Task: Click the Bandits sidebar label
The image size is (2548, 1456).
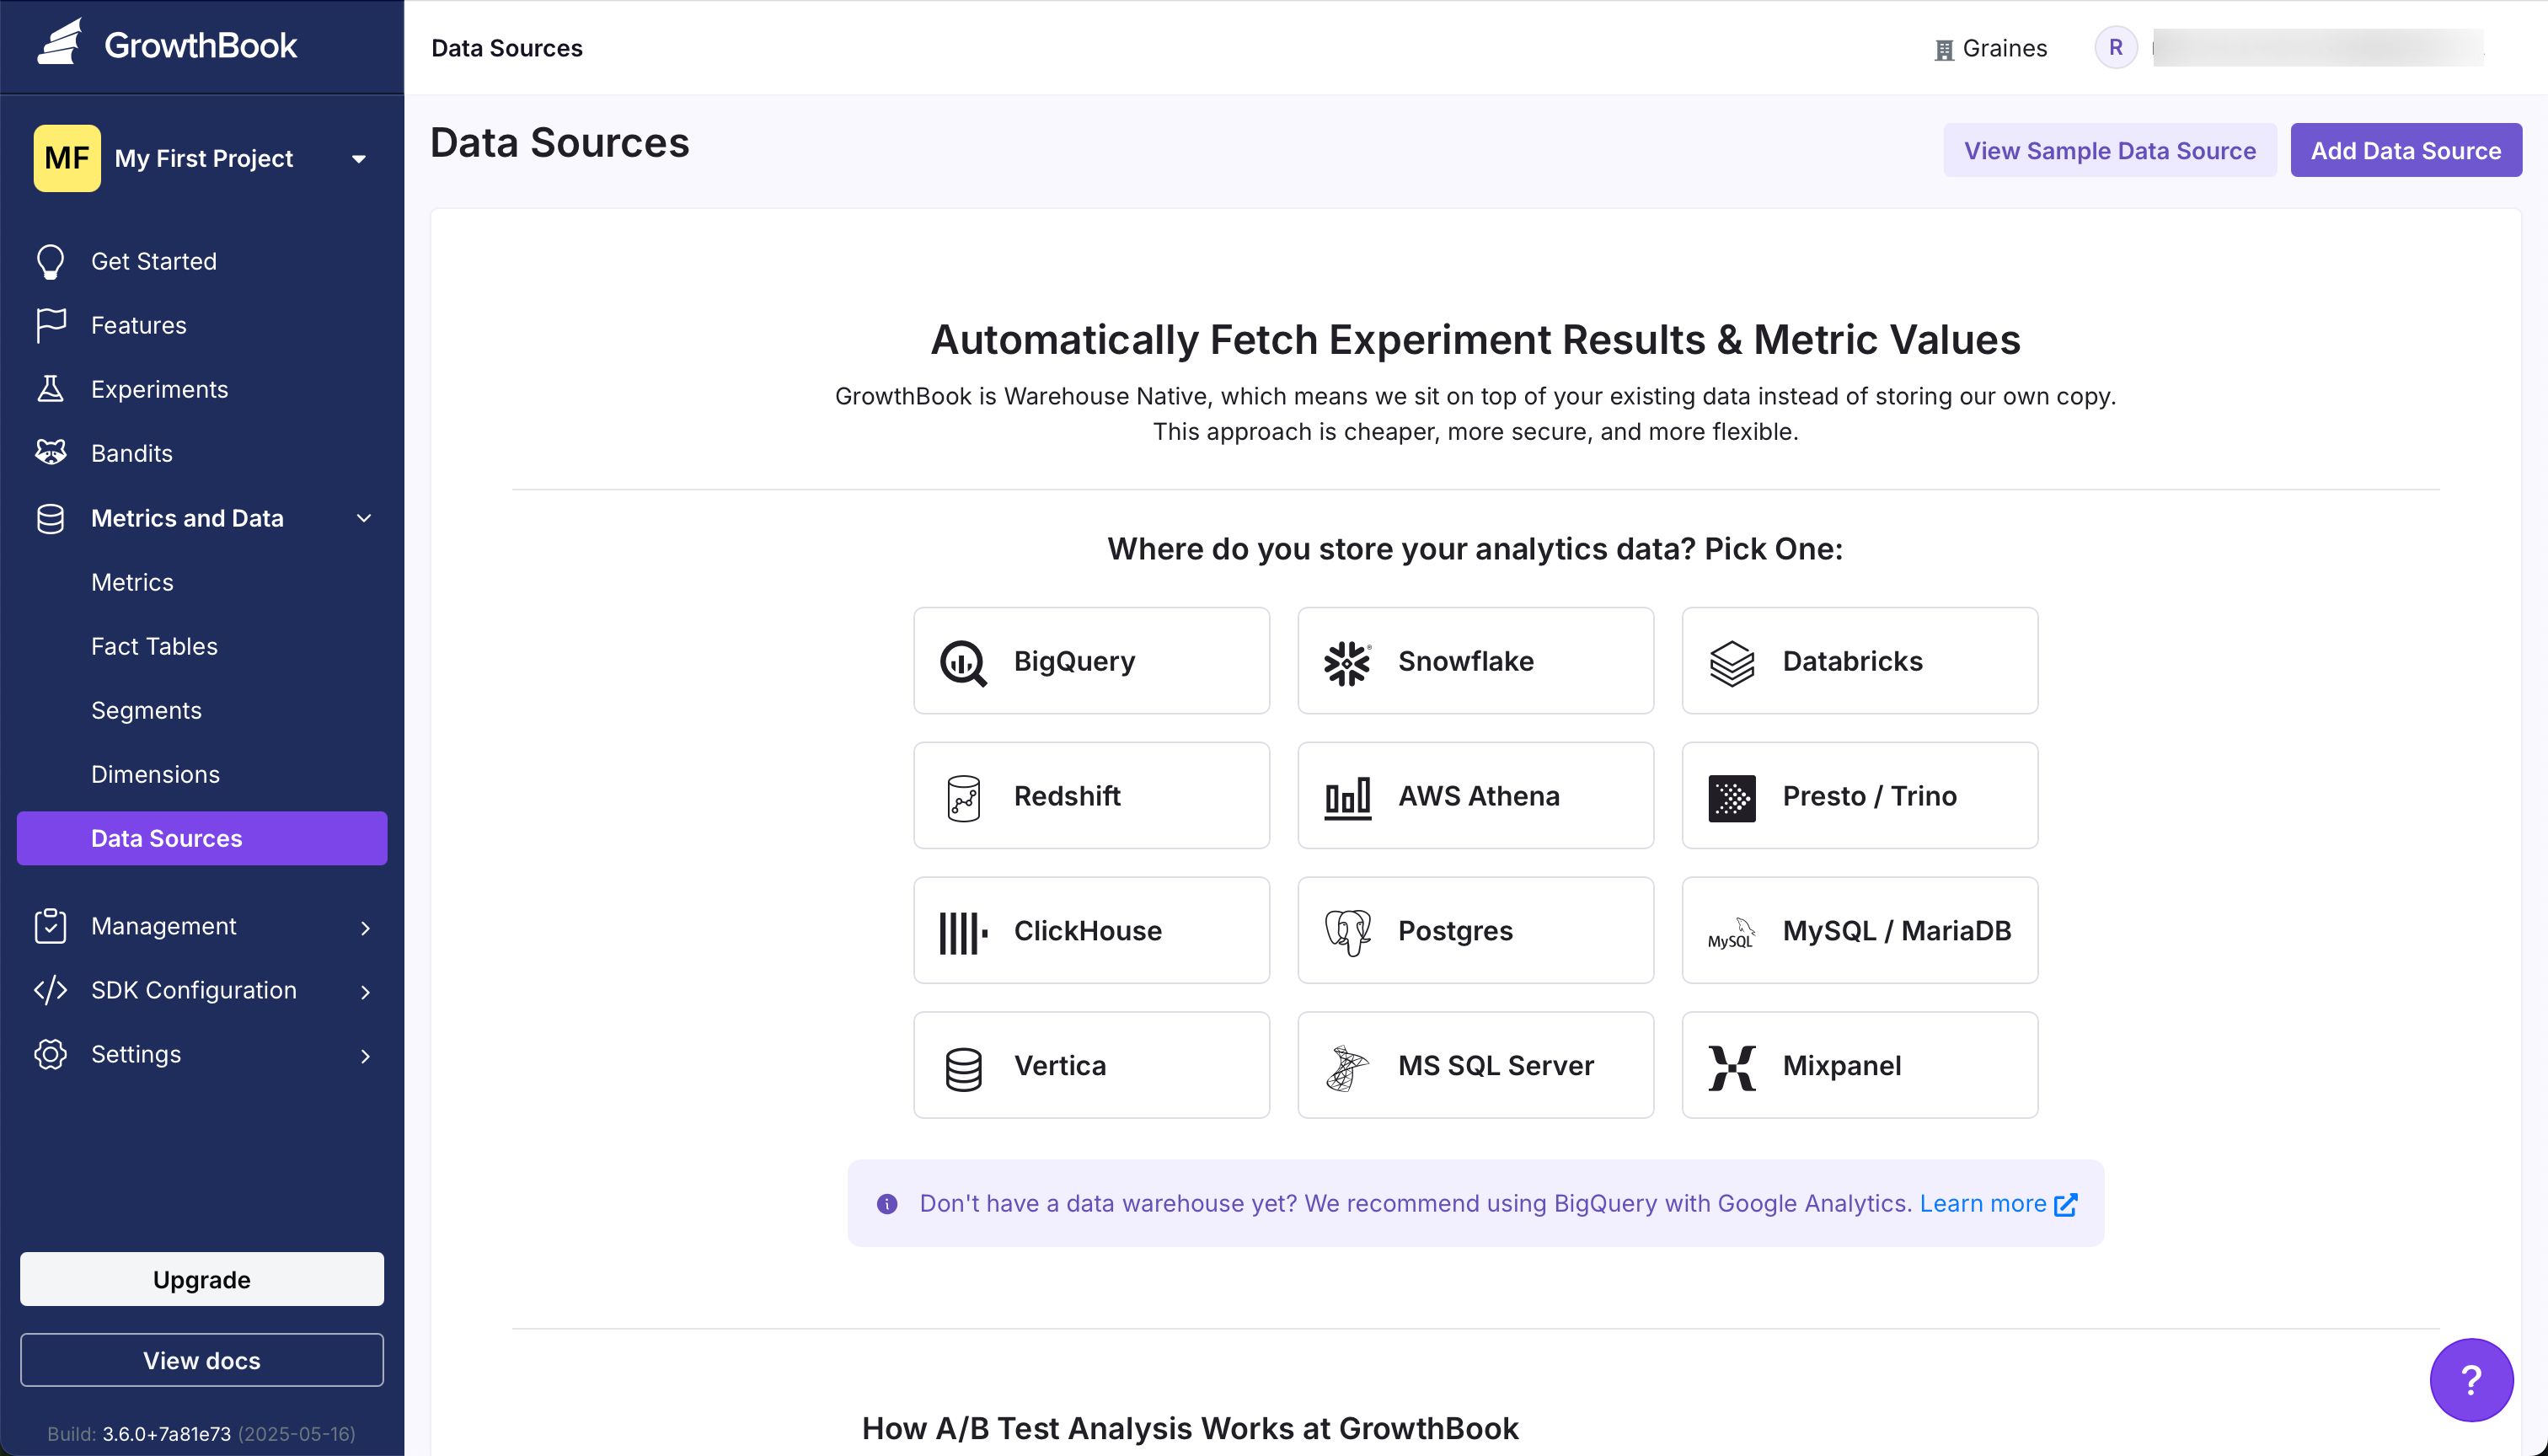Action: point(131,453)
